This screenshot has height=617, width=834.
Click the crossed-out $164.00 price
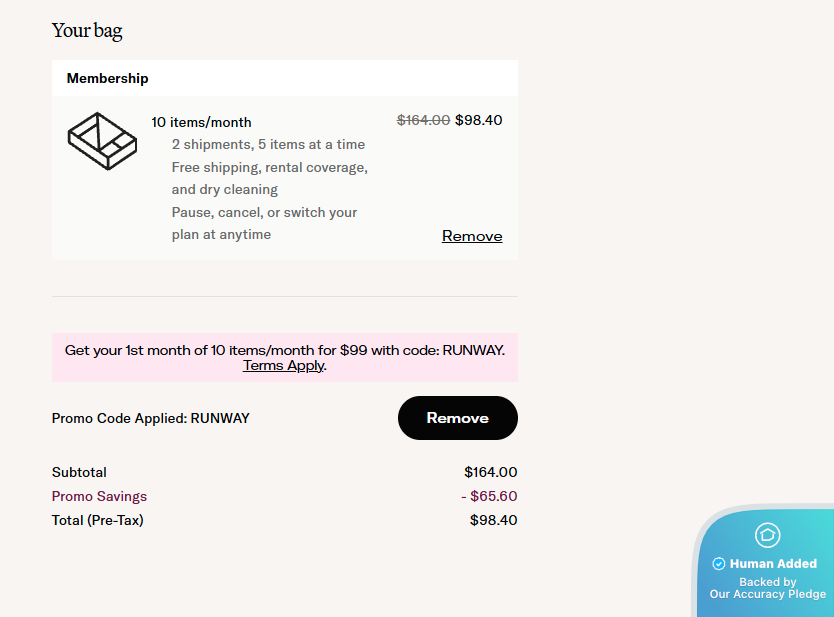(x=423, y=120)
